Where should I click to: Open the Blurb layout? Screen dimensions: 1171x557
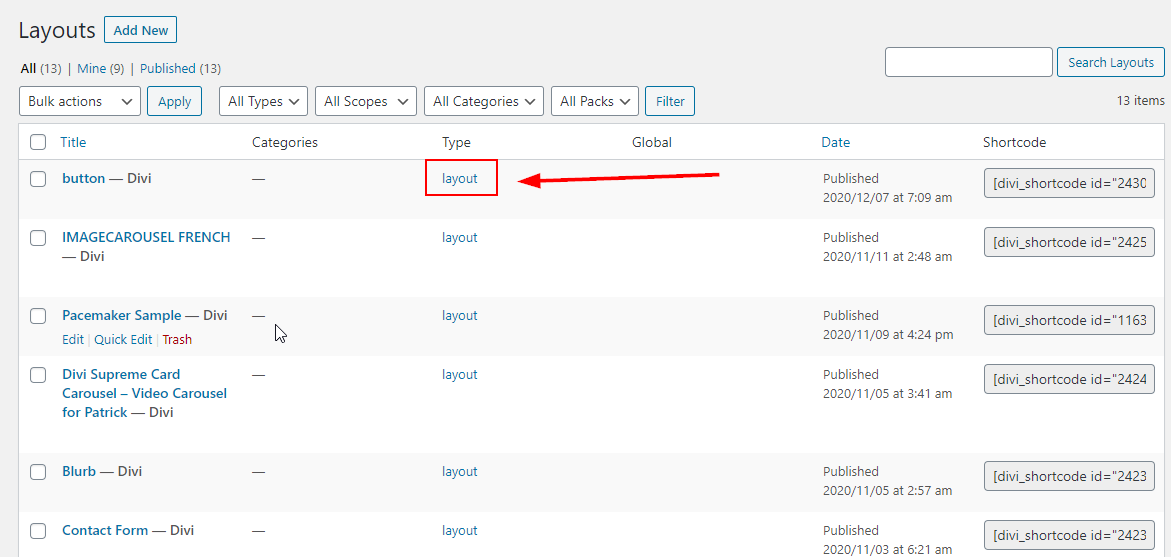pos(79,472)
